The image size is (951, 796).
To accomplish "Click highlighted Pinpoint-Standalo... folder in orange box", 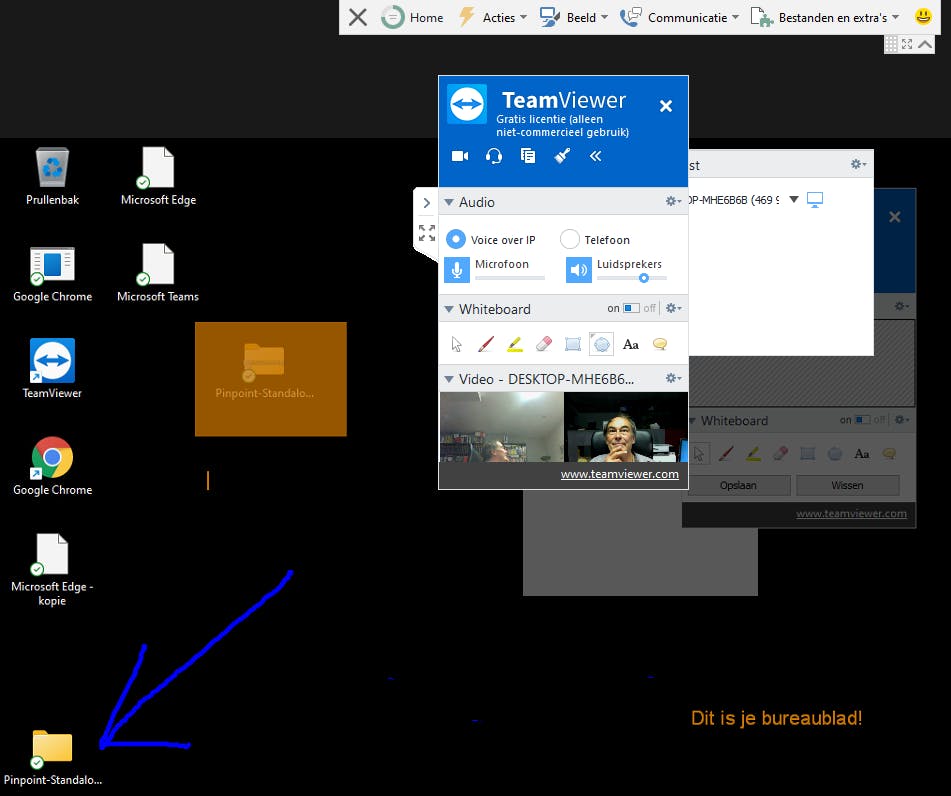I will (264, 371).
